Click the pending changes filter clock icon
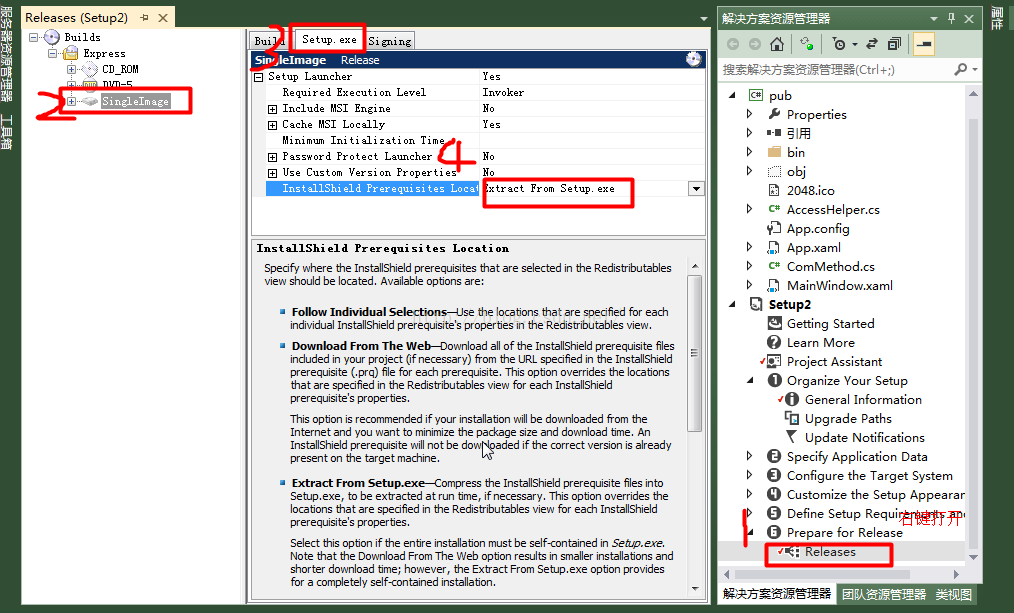Screen dimensions: 1014x613 pos(839,44)
